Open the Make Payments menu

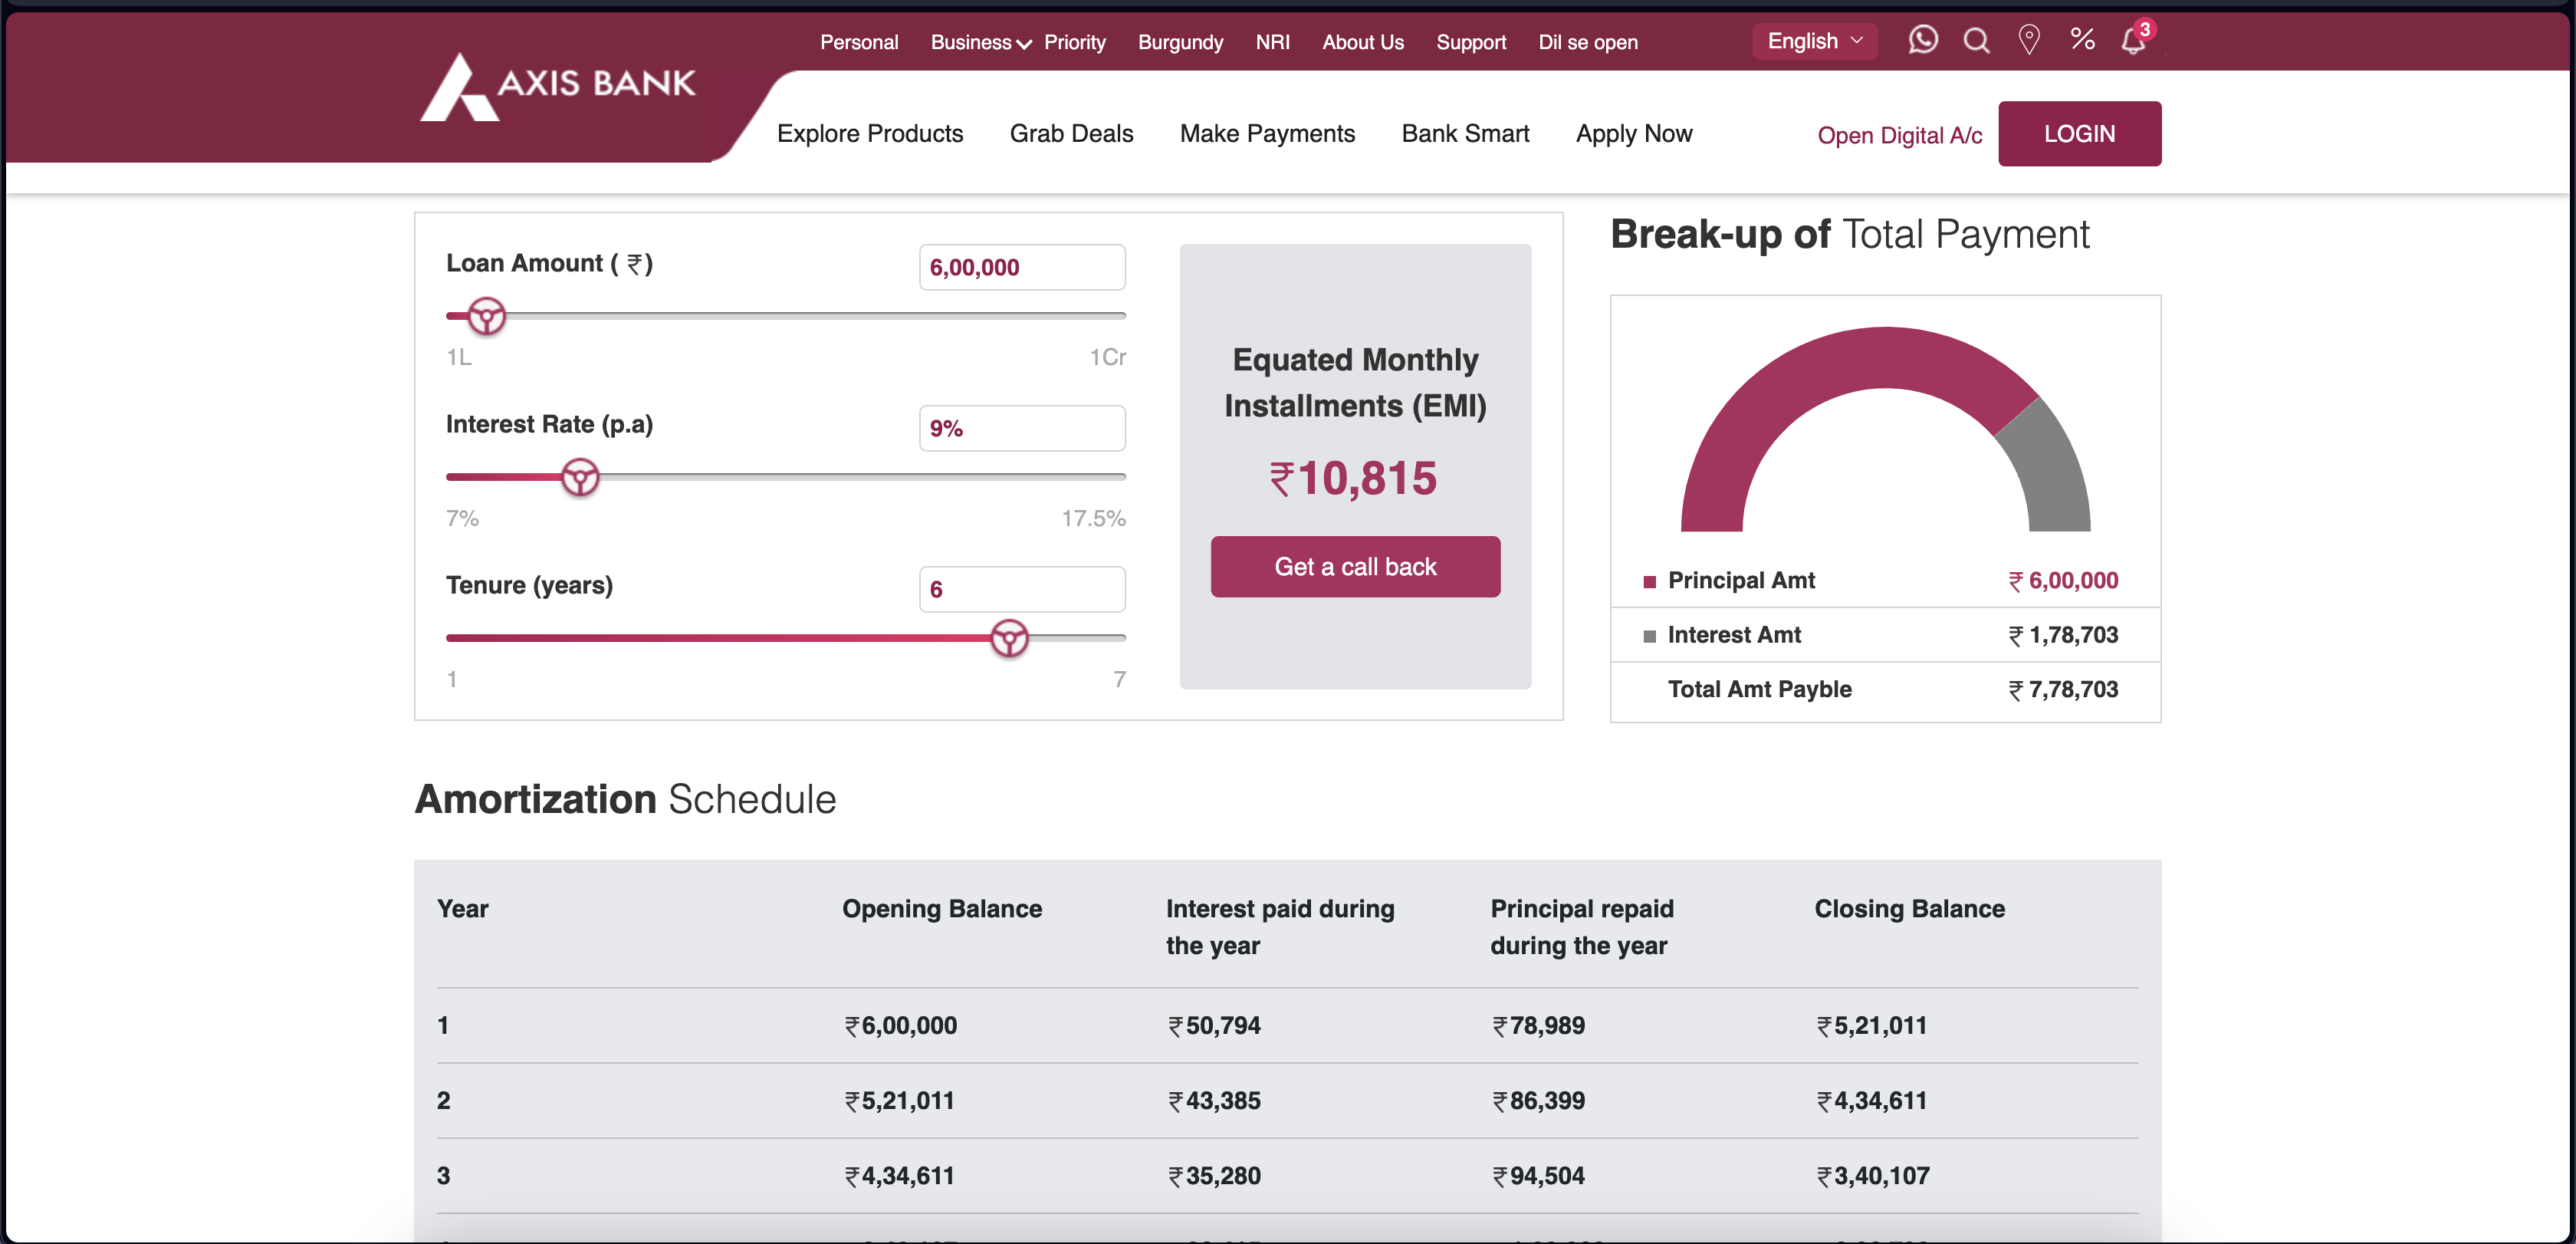pos(1266,133)
